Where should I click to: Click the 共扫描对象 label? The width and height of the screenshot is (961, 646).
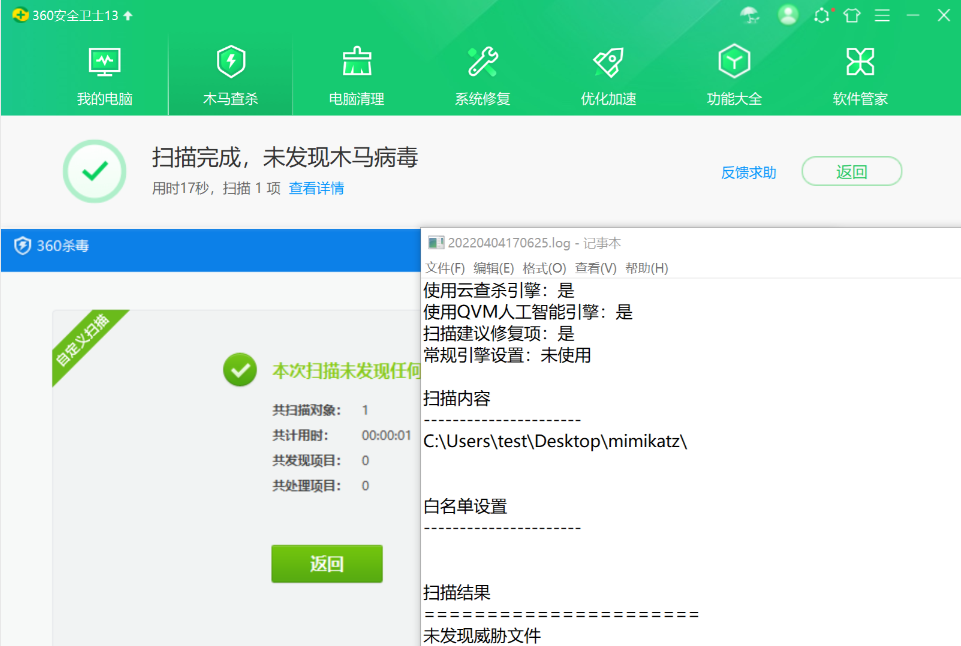[306, 410]
